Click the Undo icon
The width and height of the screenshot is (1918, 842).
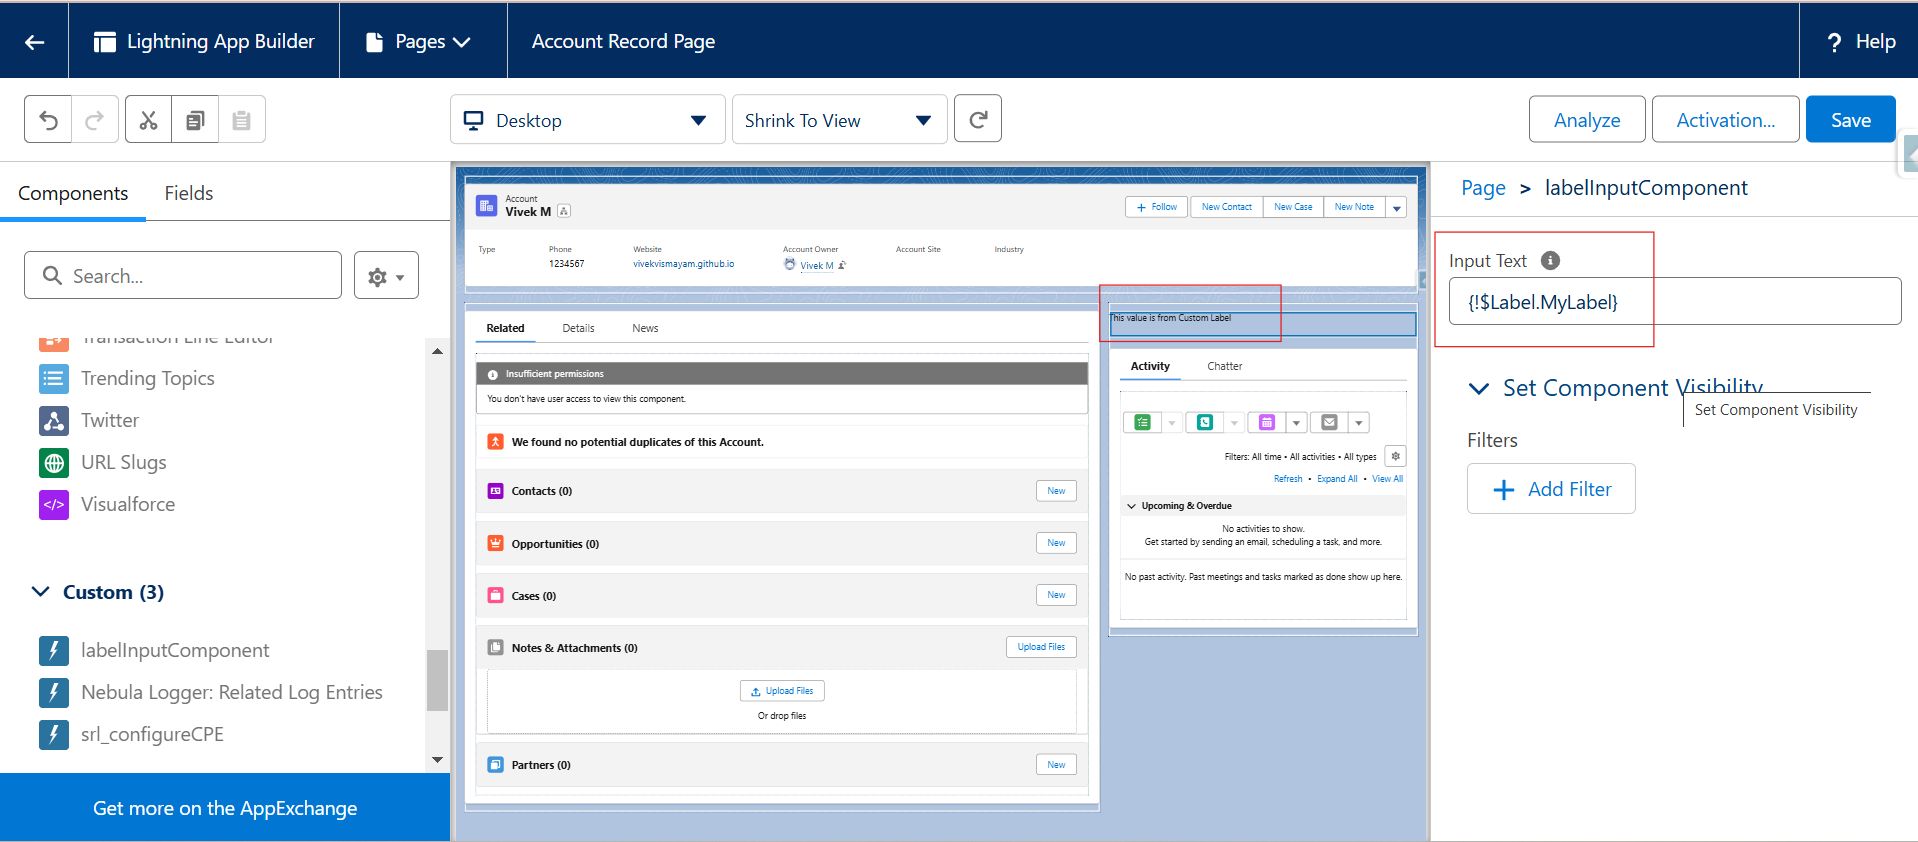[x=48, y=120]
